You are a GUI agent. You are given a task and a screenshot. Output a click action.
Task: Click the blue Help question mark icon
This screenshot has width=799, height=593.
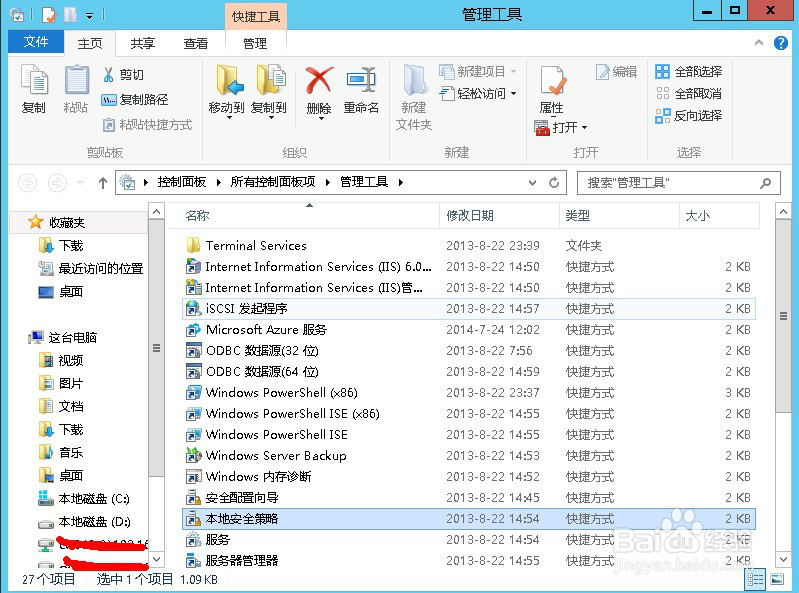click(780, 43)
